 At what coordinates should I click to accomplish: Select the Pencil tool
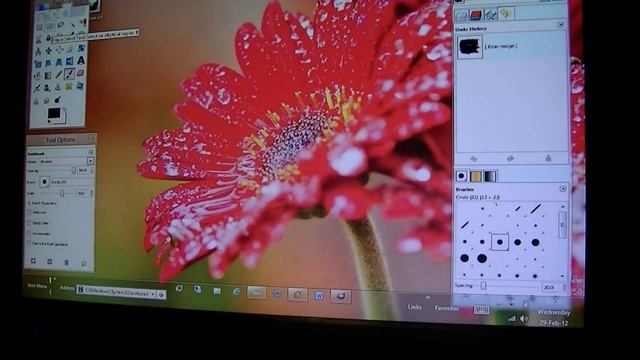tap(58, 75)
